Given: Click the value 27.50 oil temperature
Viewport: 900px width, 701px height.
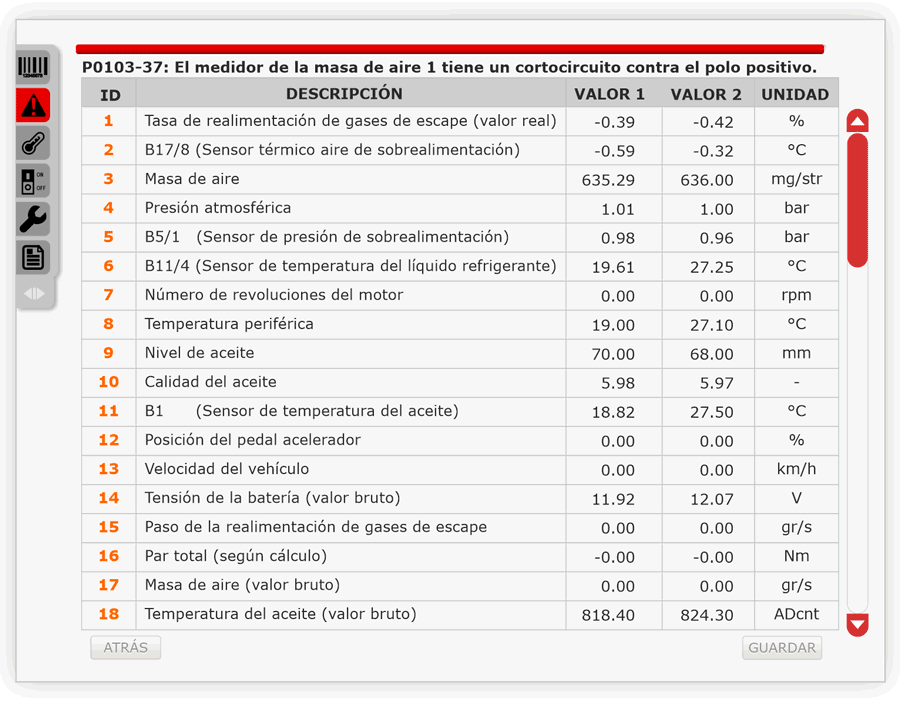Looking at the screenshot, I should tap(712, 412).
